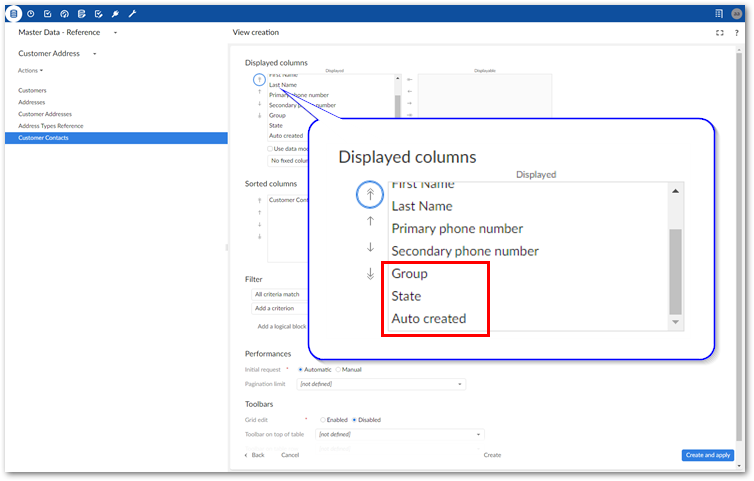The image size is (754, 481).
Task: Select Last Name in small Displayed list
Action: pos(283,85)
